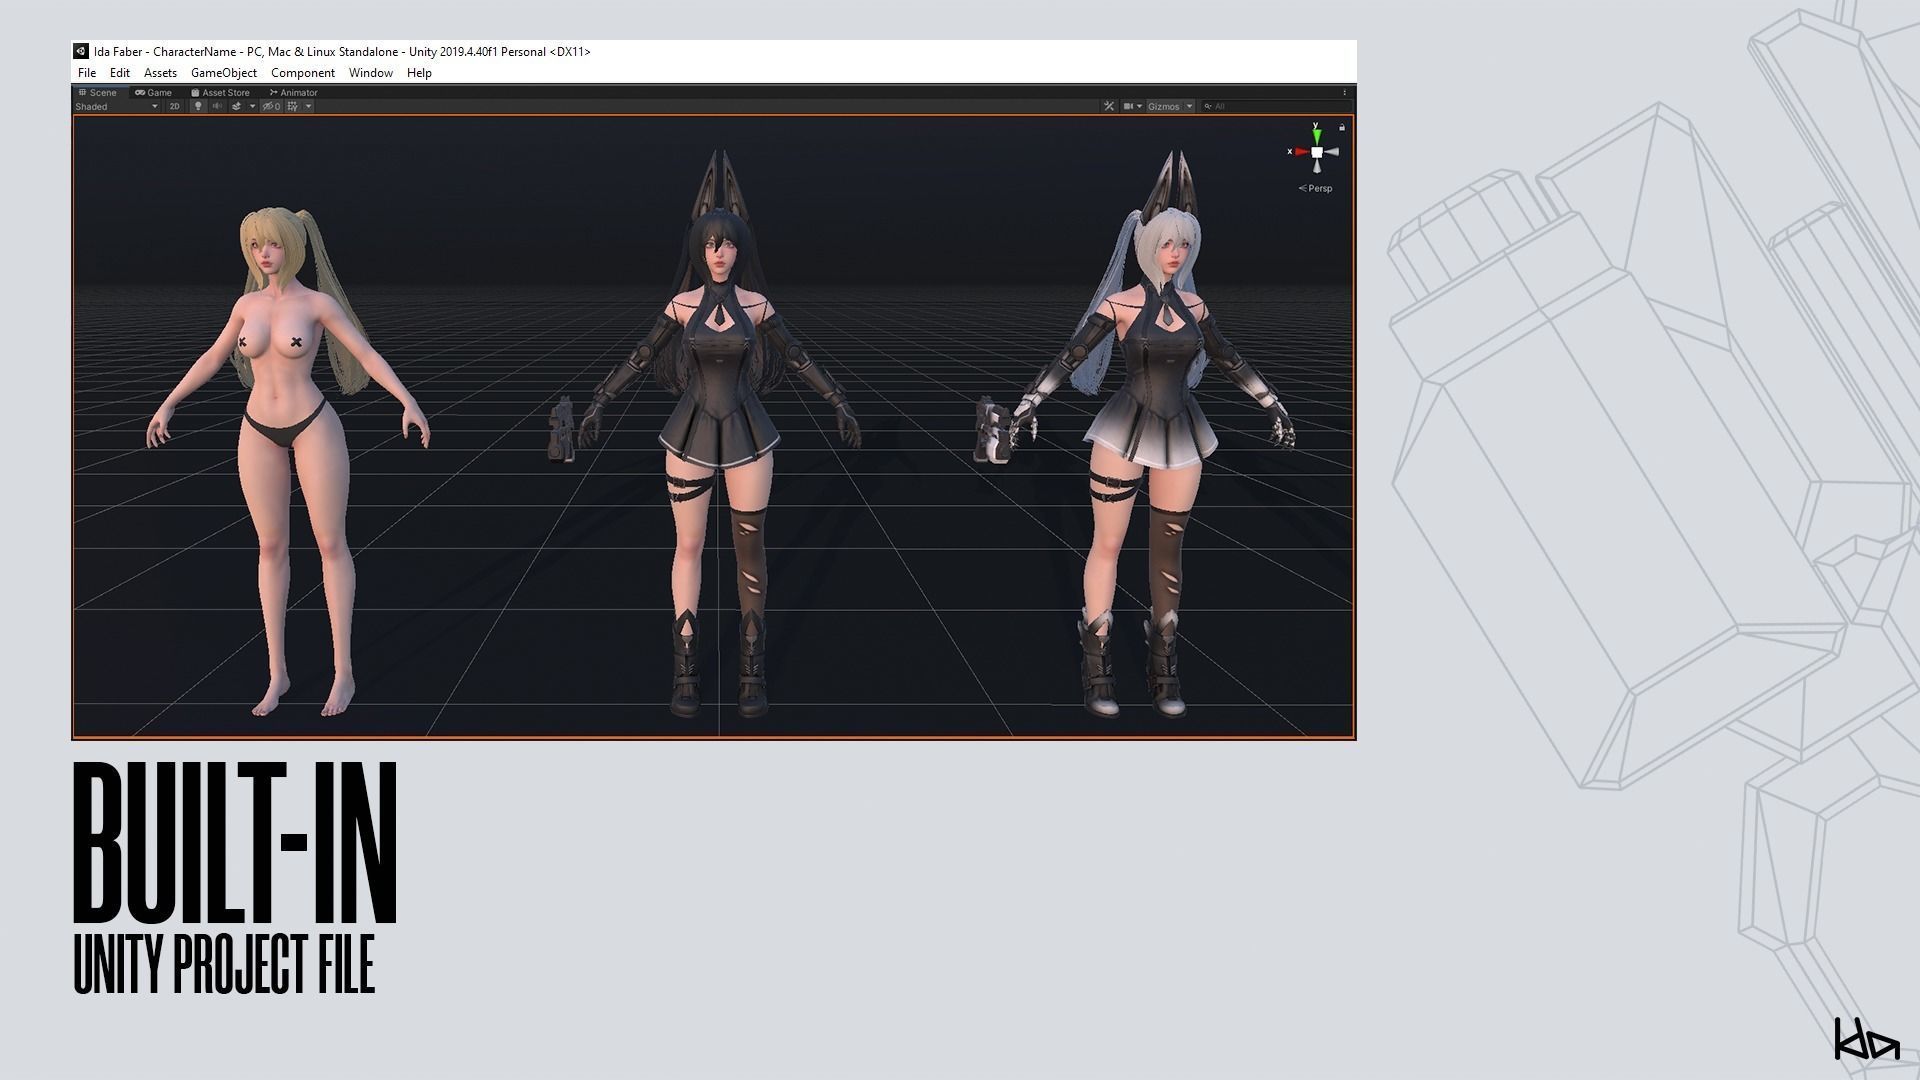
Task: Toggle skybox and effects icon
Action: click(x=237, y=106)
